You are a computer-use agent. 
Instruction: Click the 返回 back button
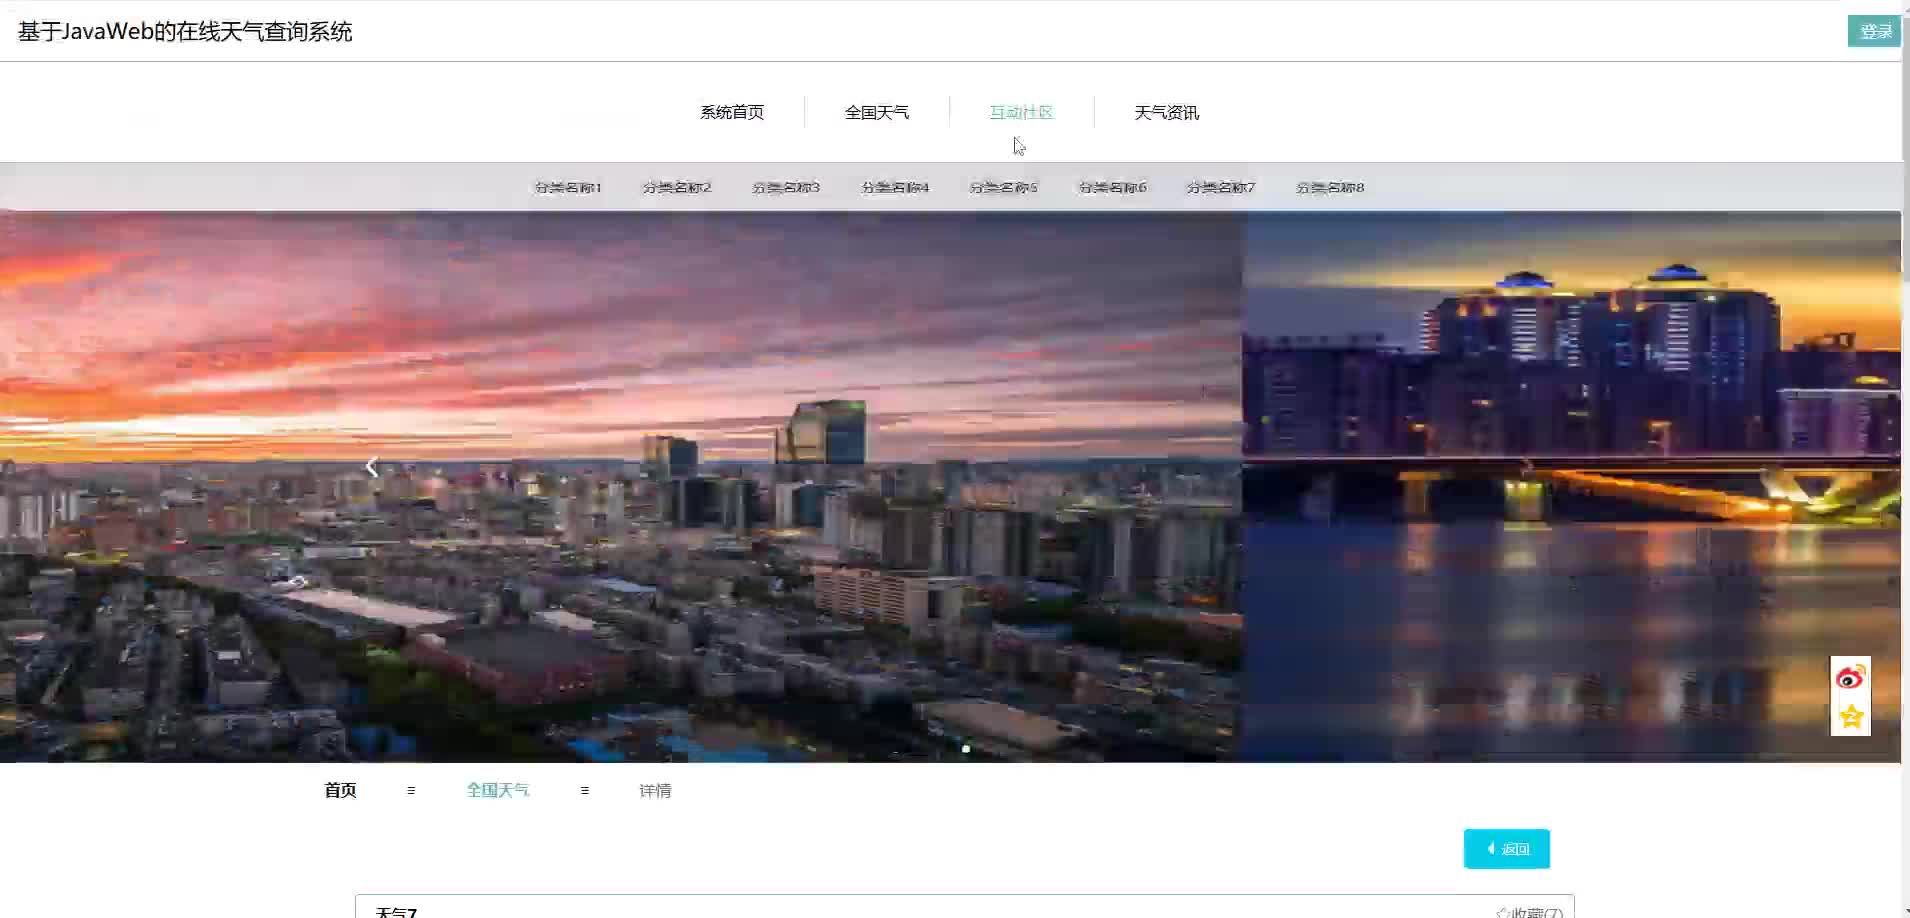(1506, 849)
